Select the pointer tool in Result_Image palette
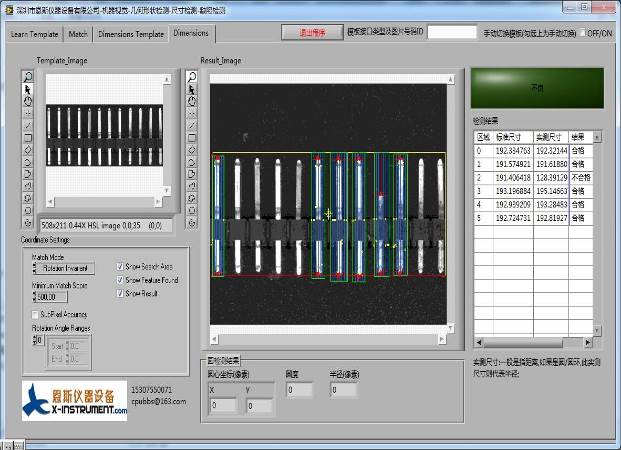Screen dimensions: 621x450 [x=192, y=89]
